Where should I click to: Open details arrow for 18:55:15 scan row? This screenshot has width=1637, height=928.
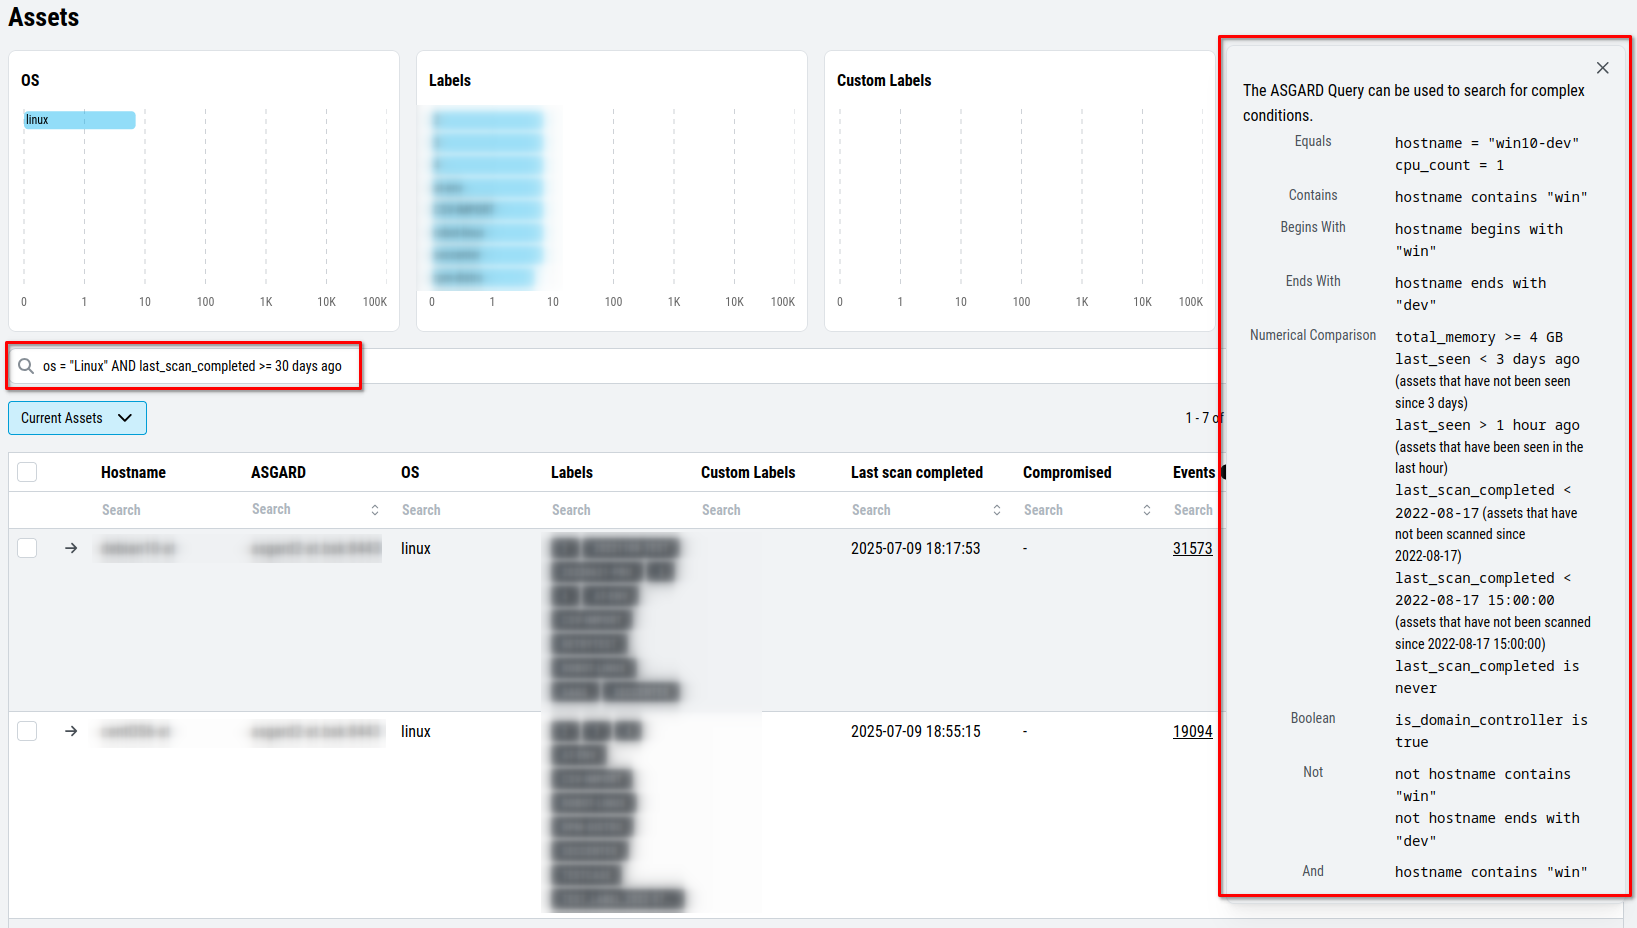(x=71, y=731)
